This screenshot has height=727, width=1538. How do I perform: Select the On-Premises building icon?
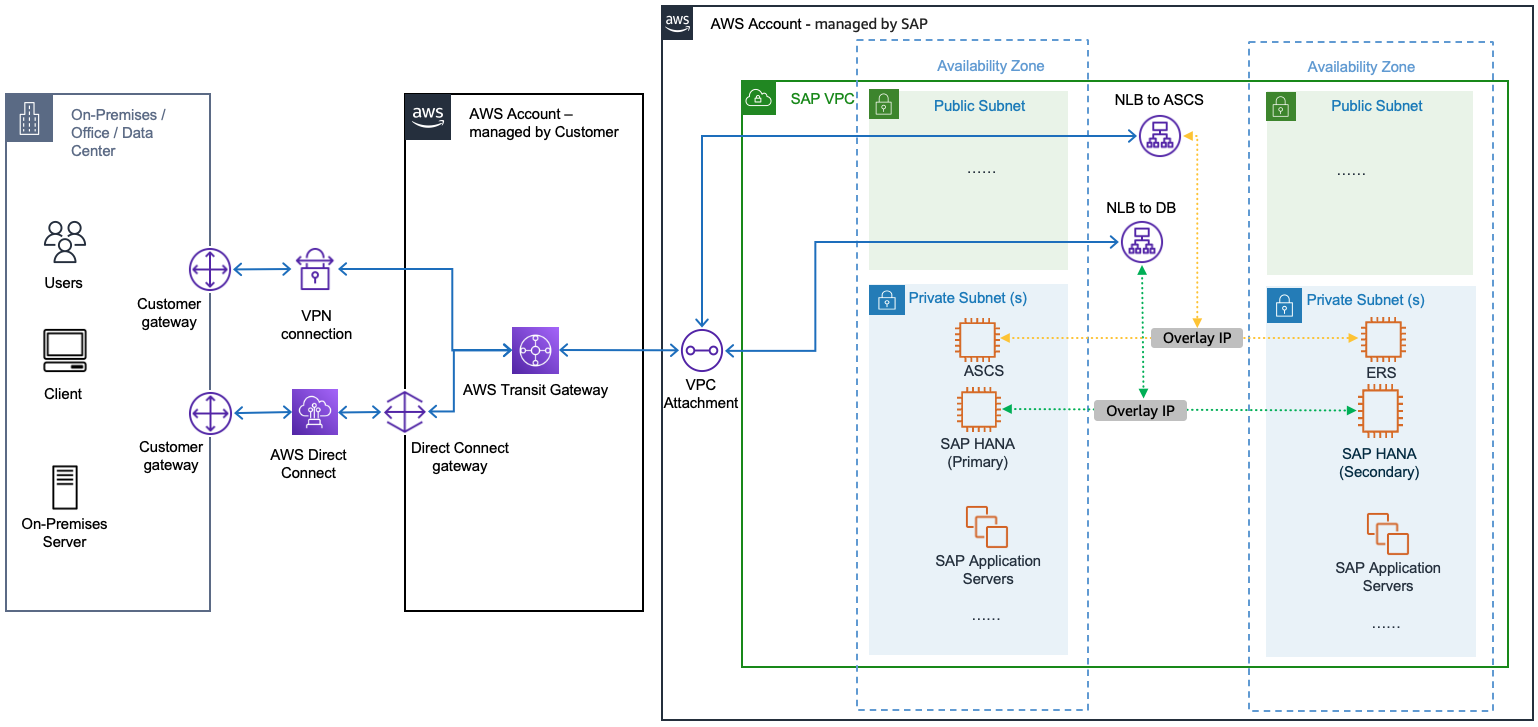click(27, 119)
